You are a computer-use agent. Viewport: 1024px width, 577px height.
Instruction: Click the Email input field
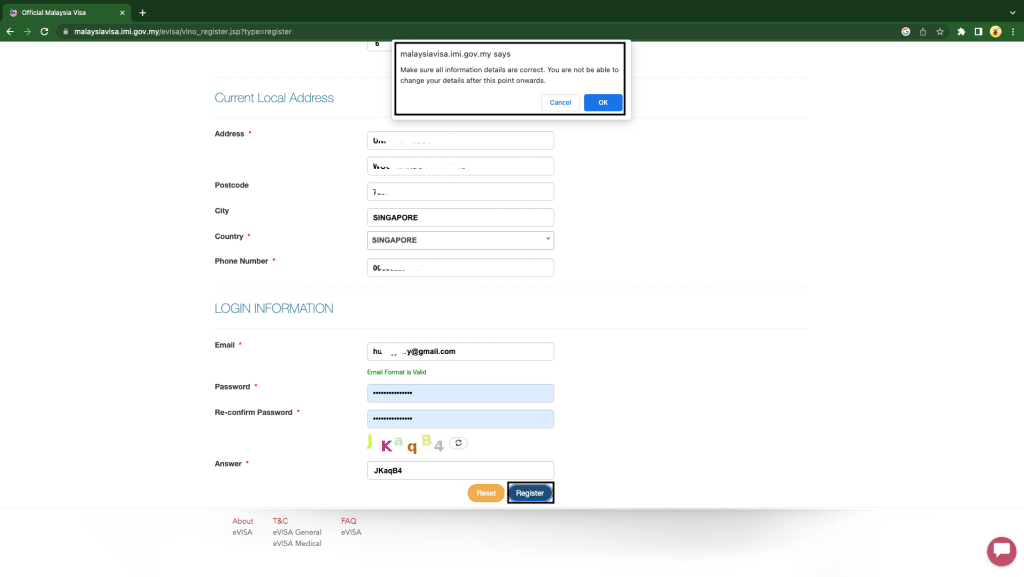tap(460, 351)
